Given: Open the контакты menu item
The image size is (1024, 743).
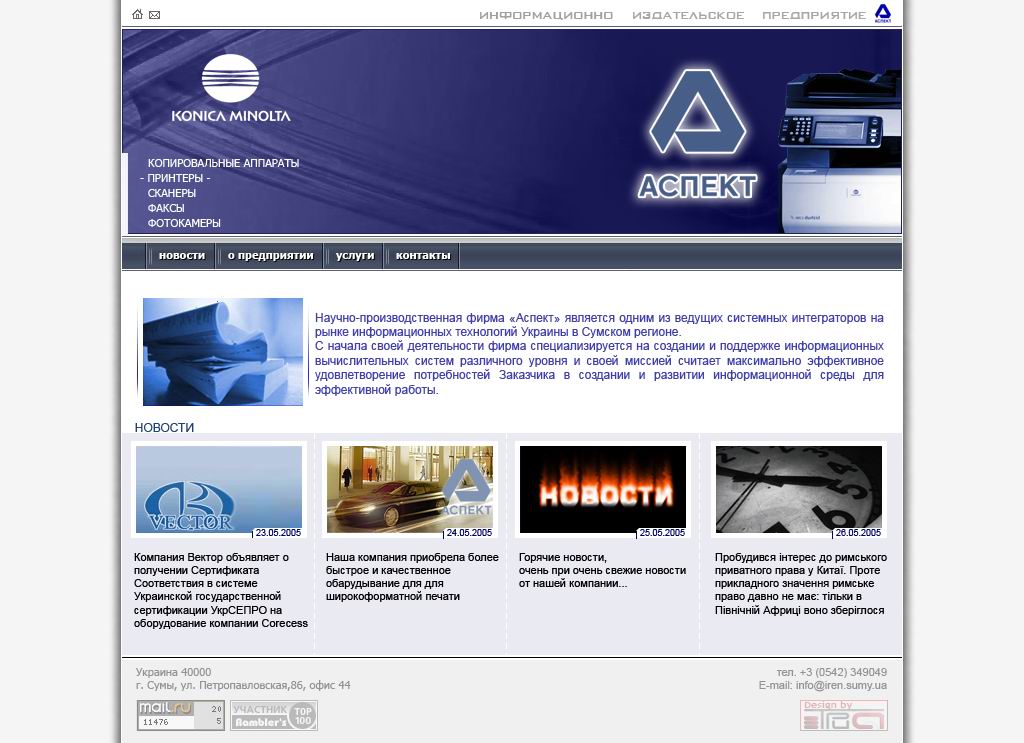Looking at the screenshot, I should [423, 255].
